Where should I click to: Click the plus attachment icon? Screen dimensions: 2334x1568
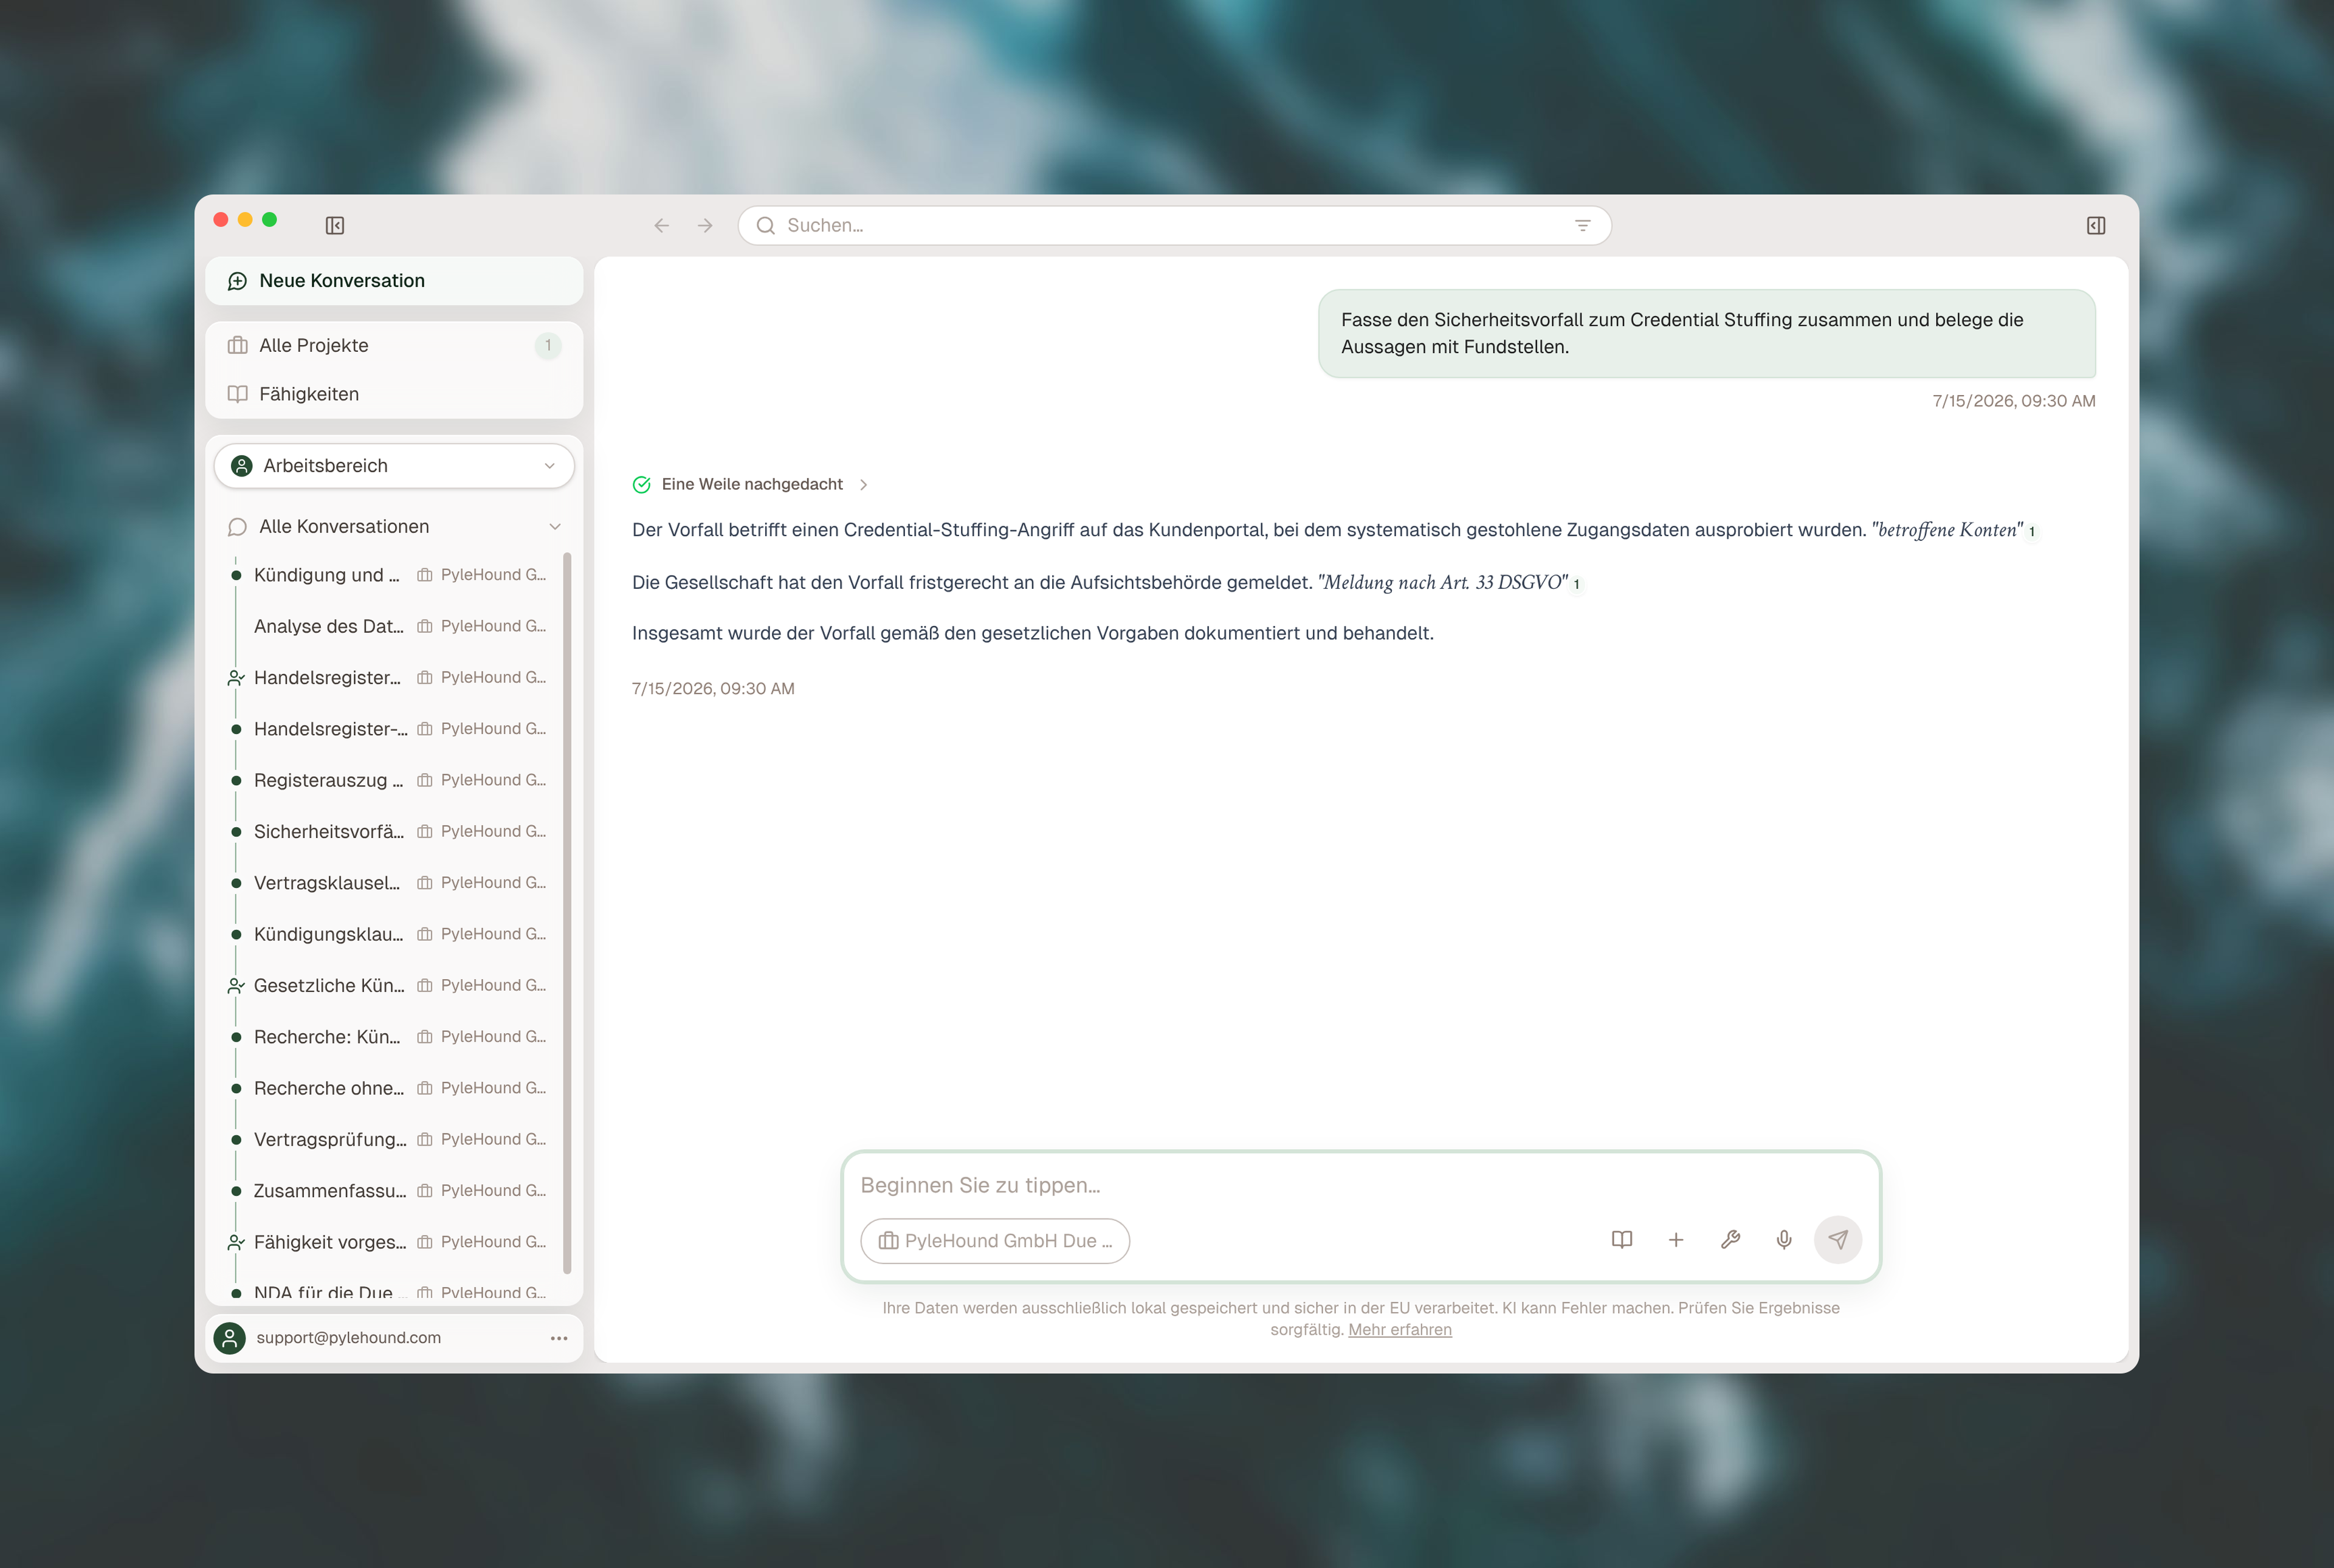tap(1676, 1240)
